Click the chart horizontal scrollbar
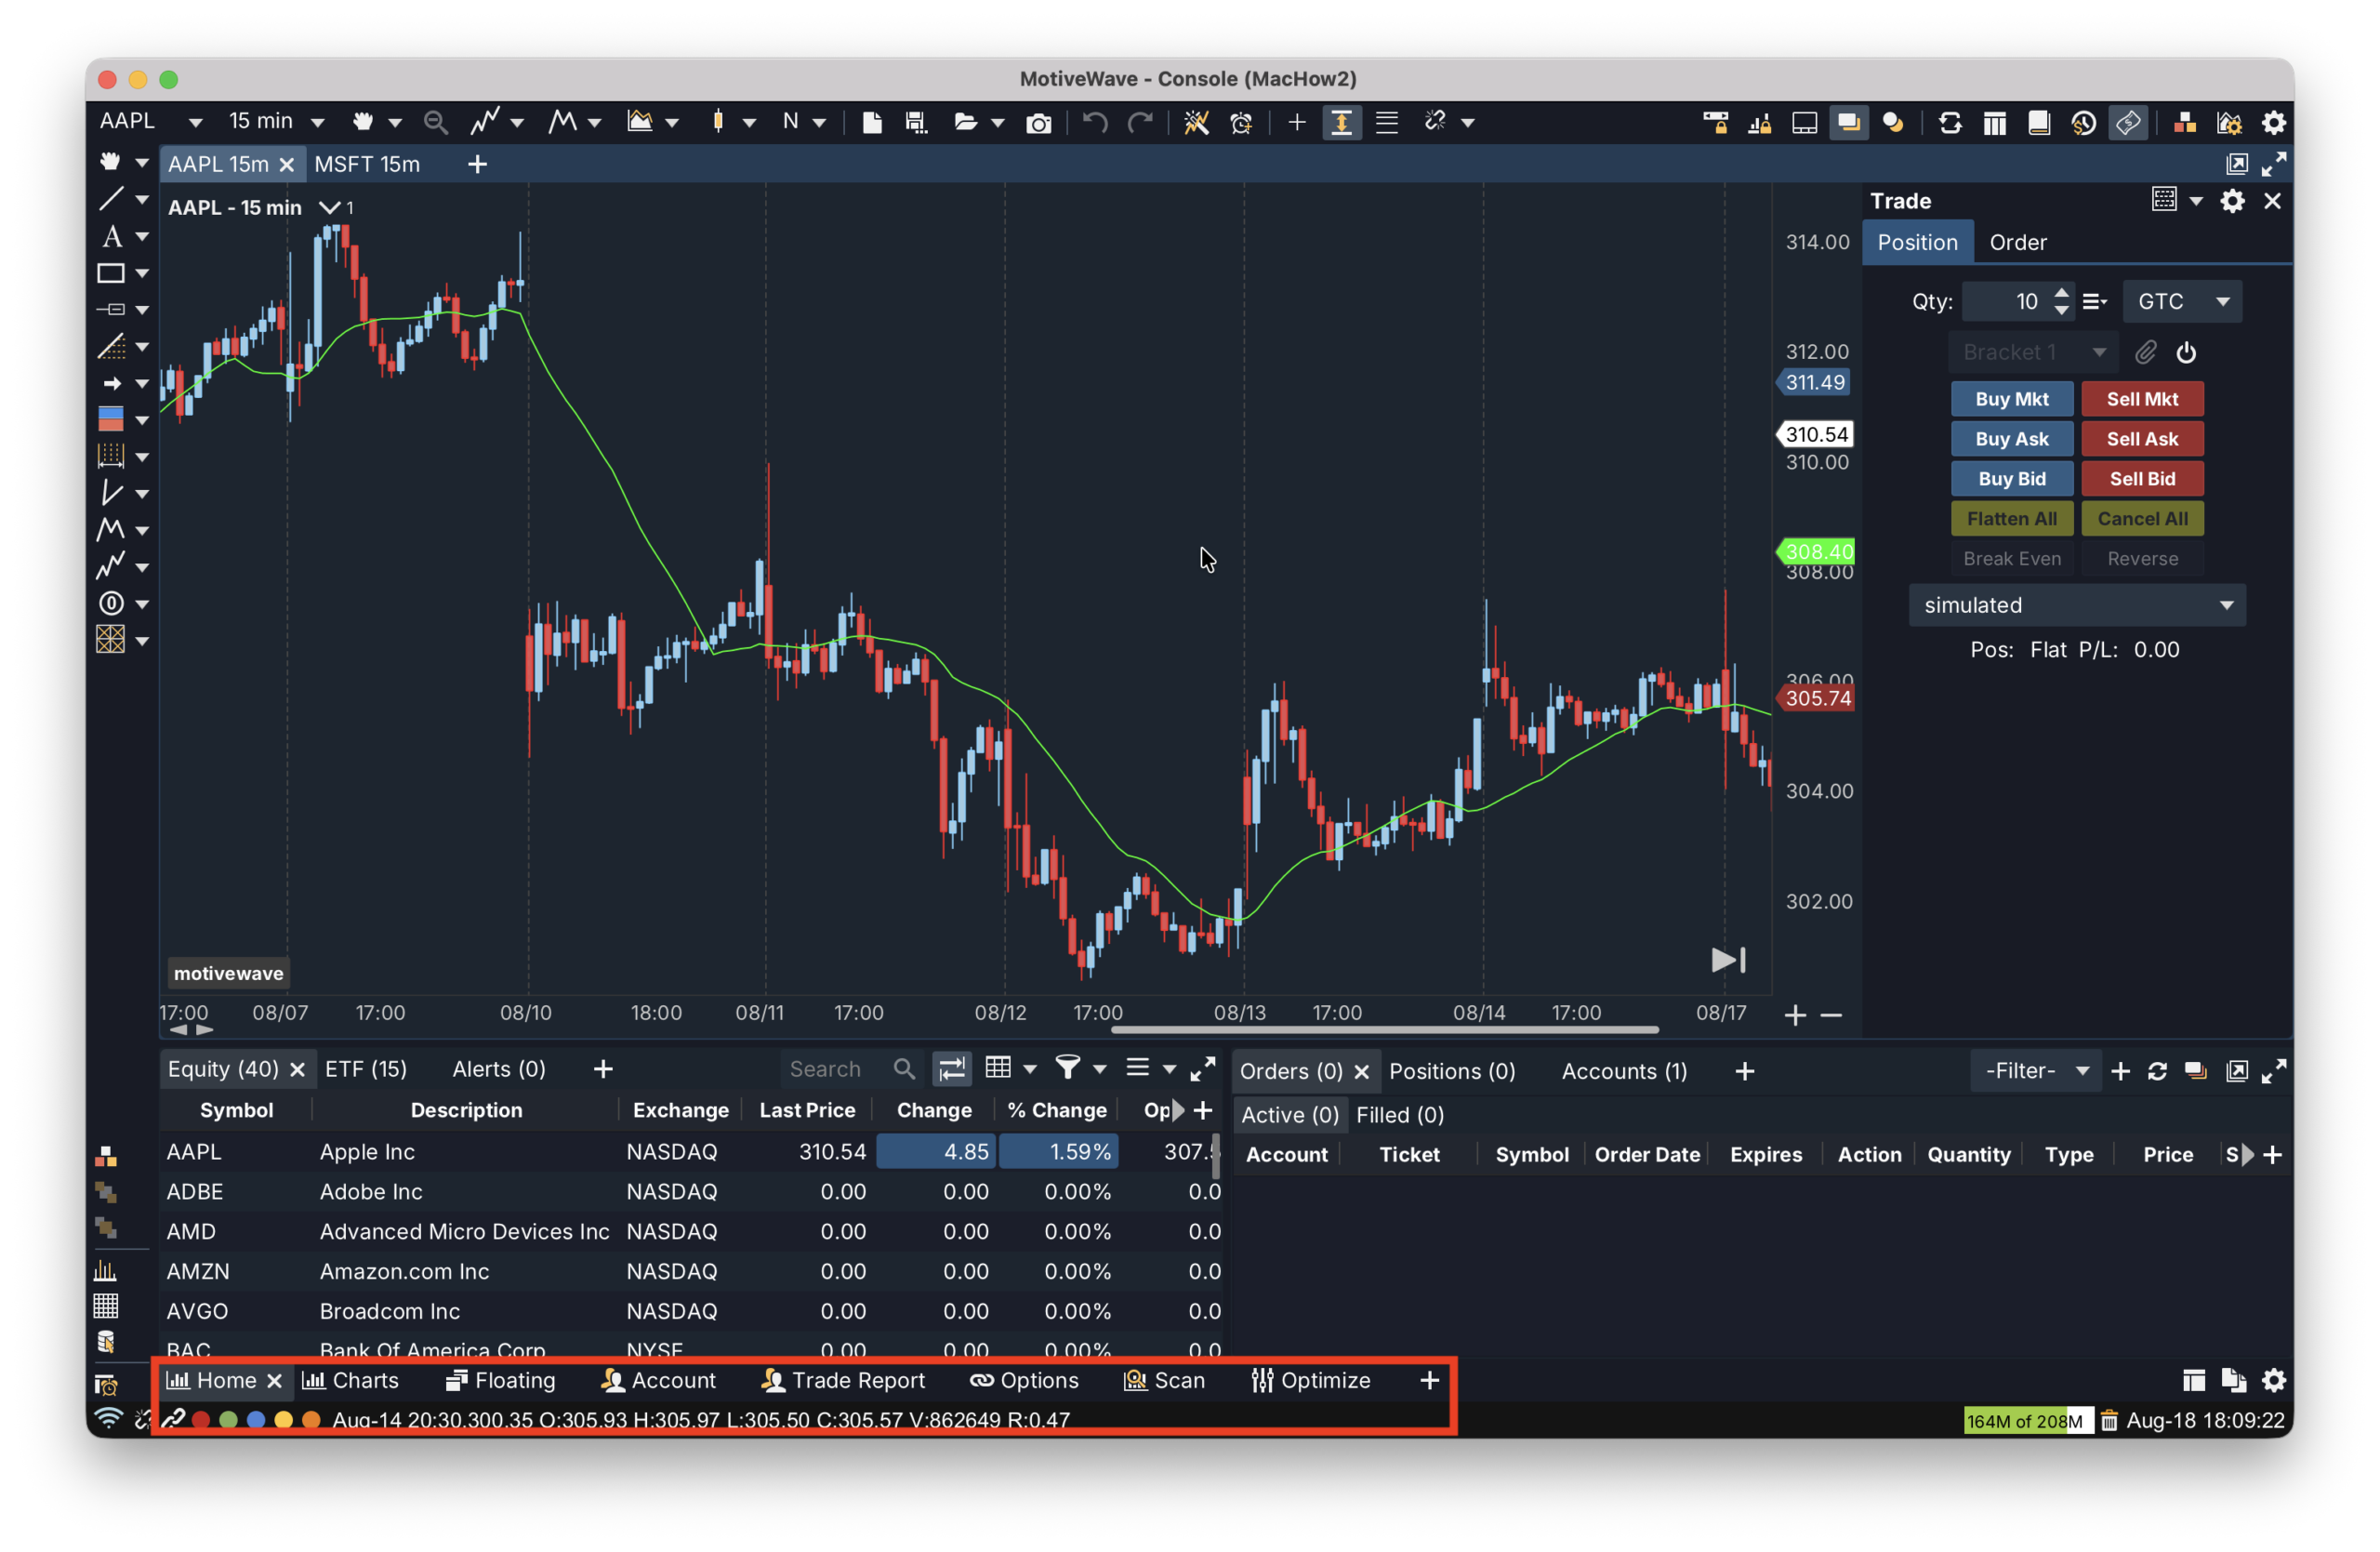Viewport: 2380px width, 1552px height. pos(1385,1029)
